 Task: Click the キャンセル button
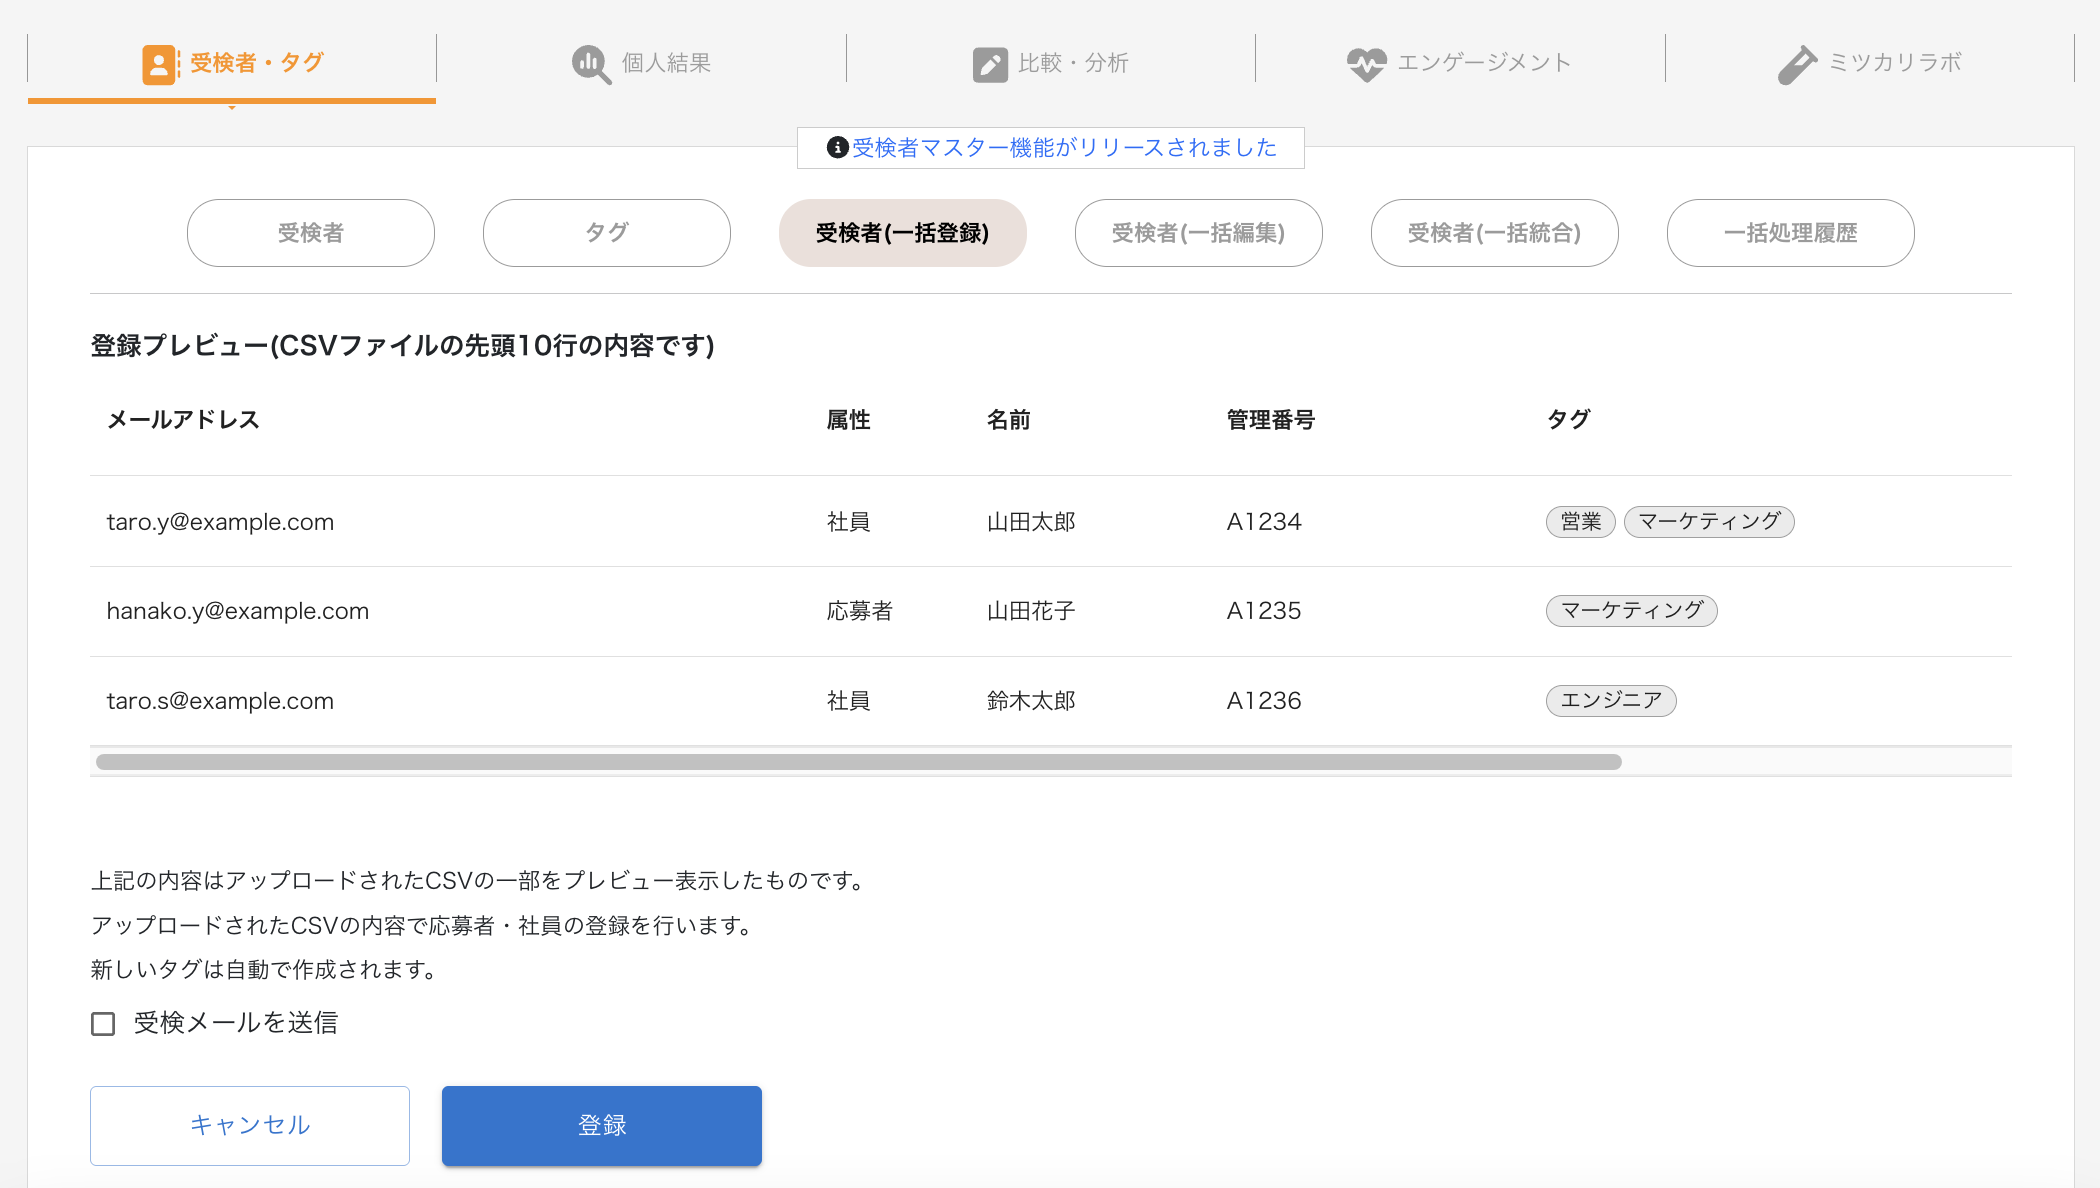tap(250, 1126)
